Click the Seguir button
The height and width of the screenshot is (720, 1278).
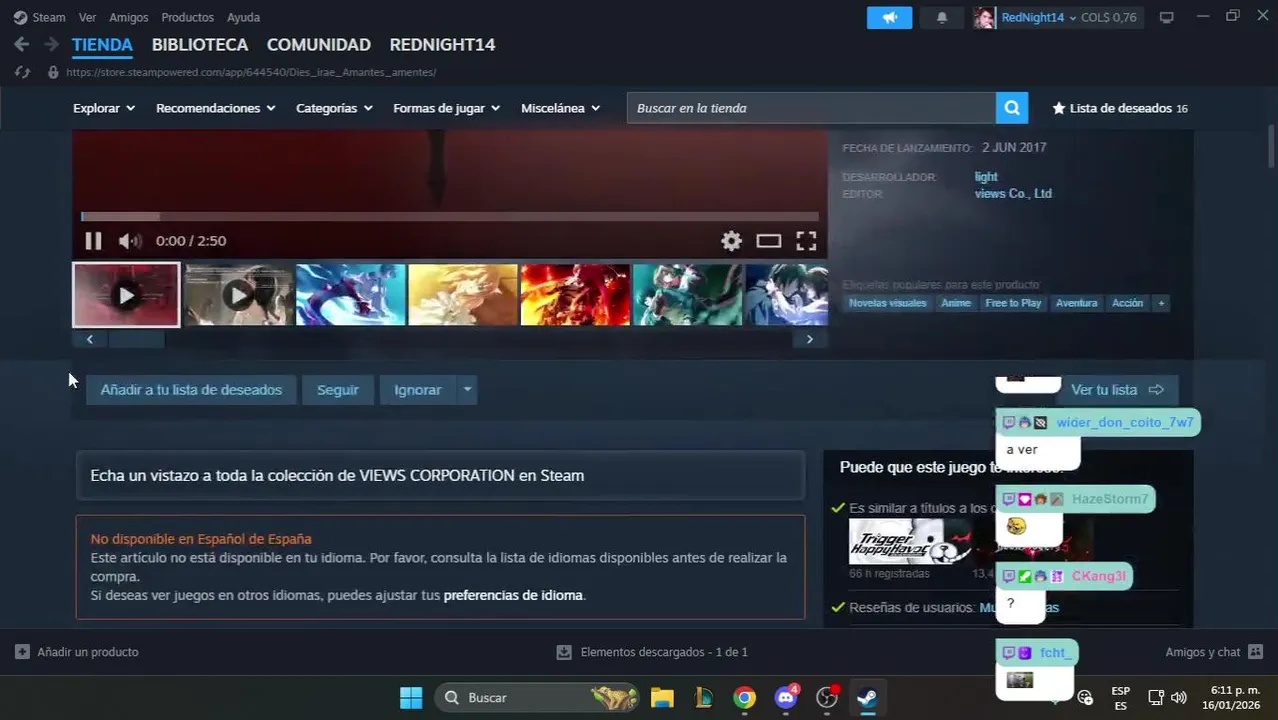click(x=337, y=390)
